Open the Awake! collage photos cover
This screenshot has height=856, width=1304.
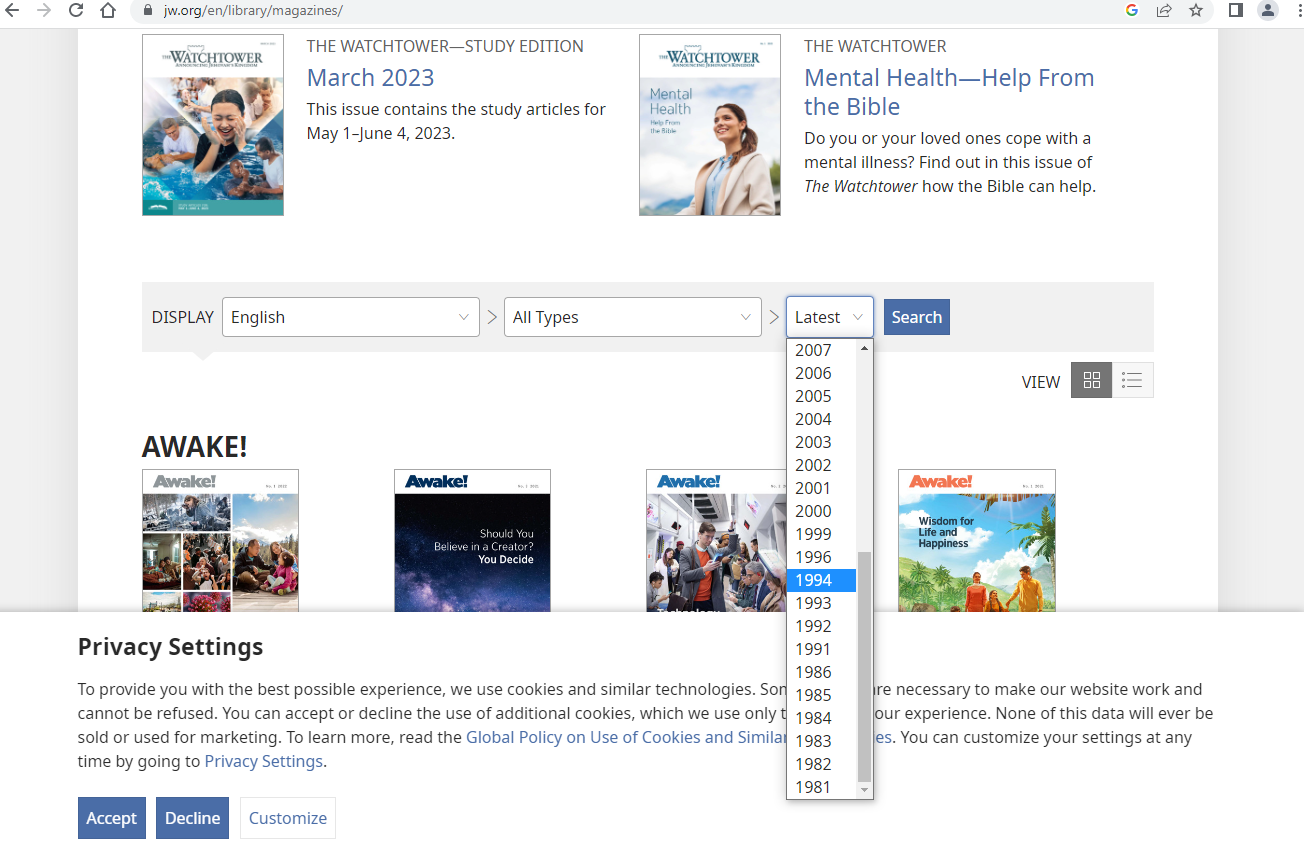coord(220,541)
